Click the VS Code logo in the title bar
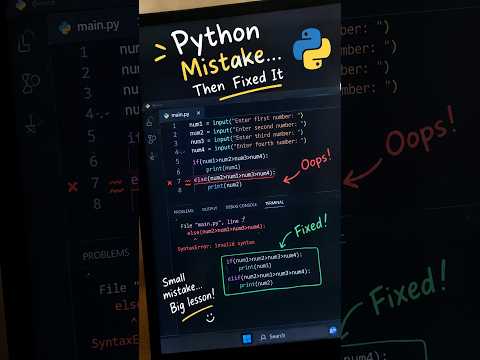 148,106
